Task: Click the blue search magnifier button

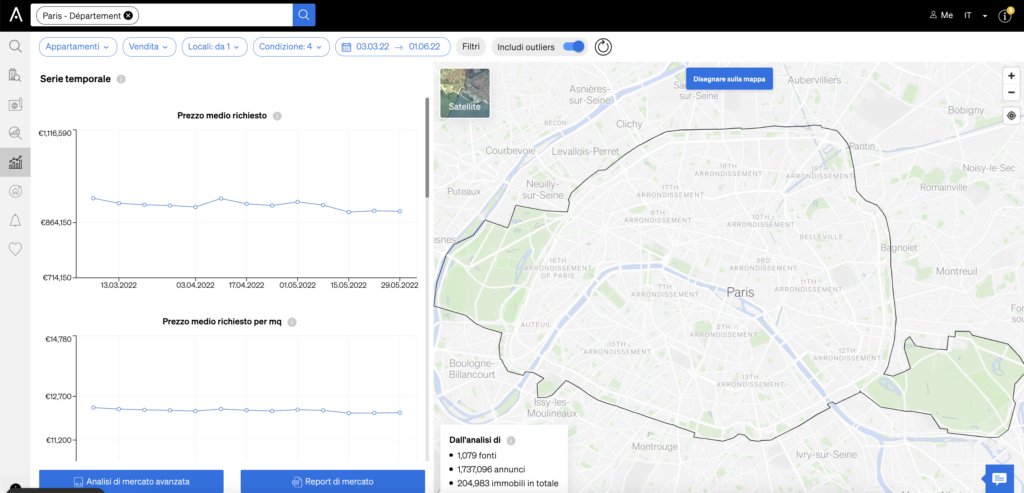Action: click(x=304, y=15)
